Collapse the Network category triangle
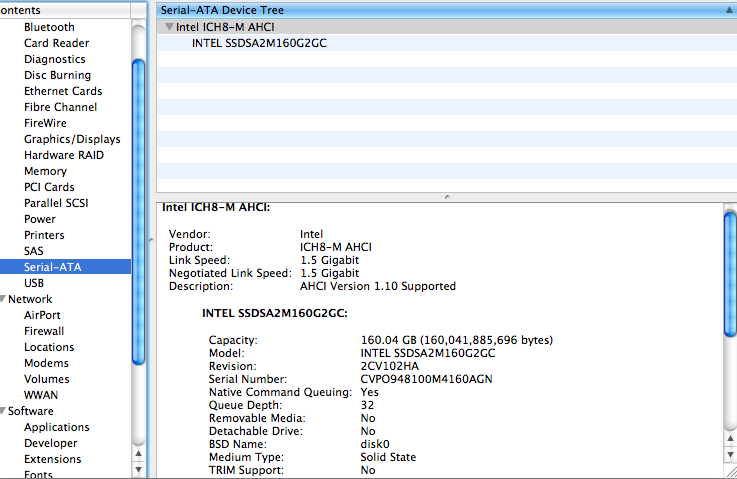The image size is (737, 479). [x=3, y=298]
